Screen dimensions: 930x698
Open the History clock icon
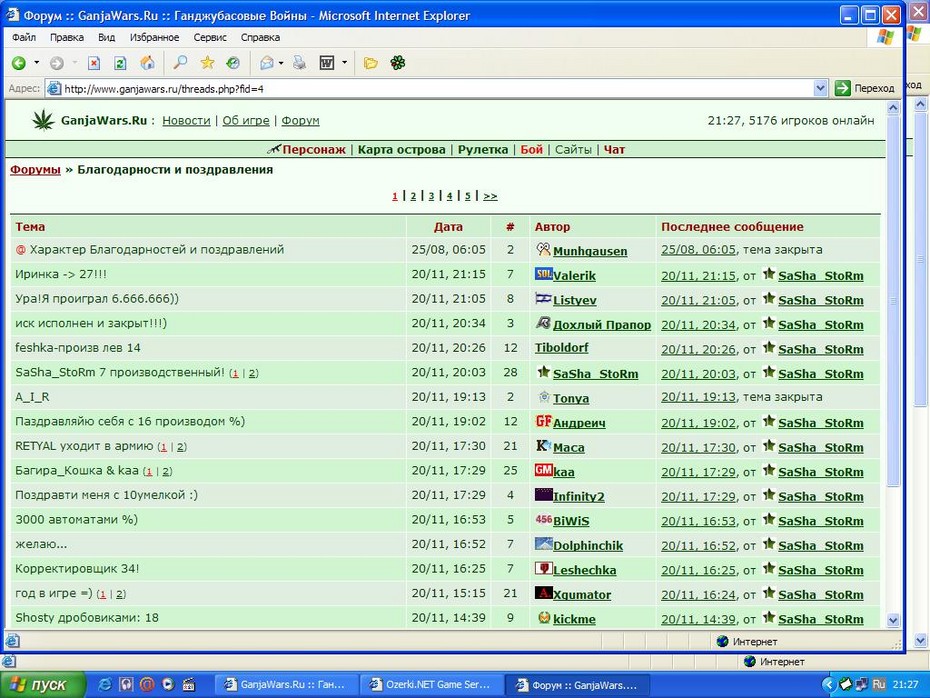[233, 62]
